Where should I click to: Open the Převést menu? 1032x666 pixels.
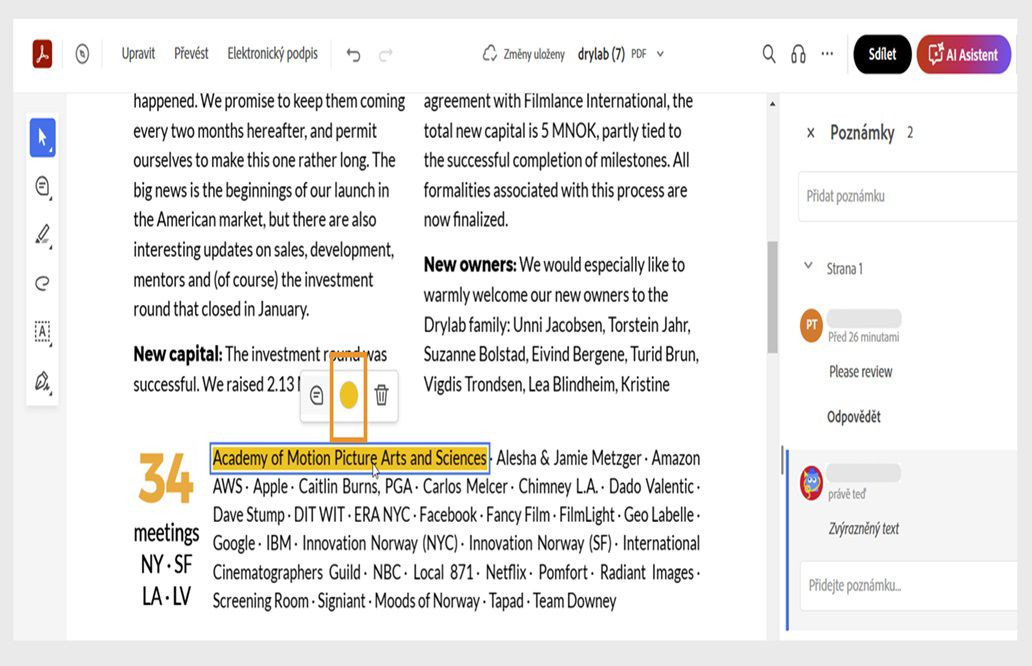pos(191,54)
